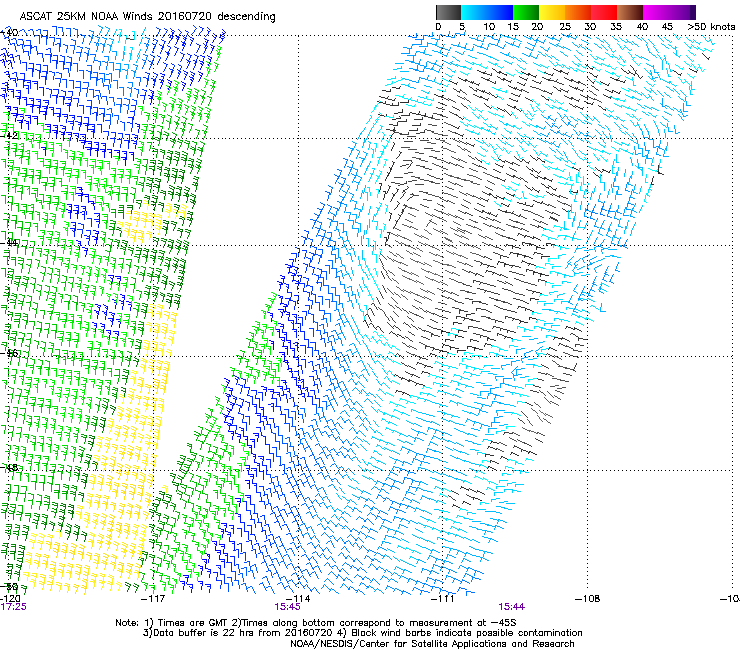
Task: Click the '>50 knots' legend label
Action: [x=711, y=27]
